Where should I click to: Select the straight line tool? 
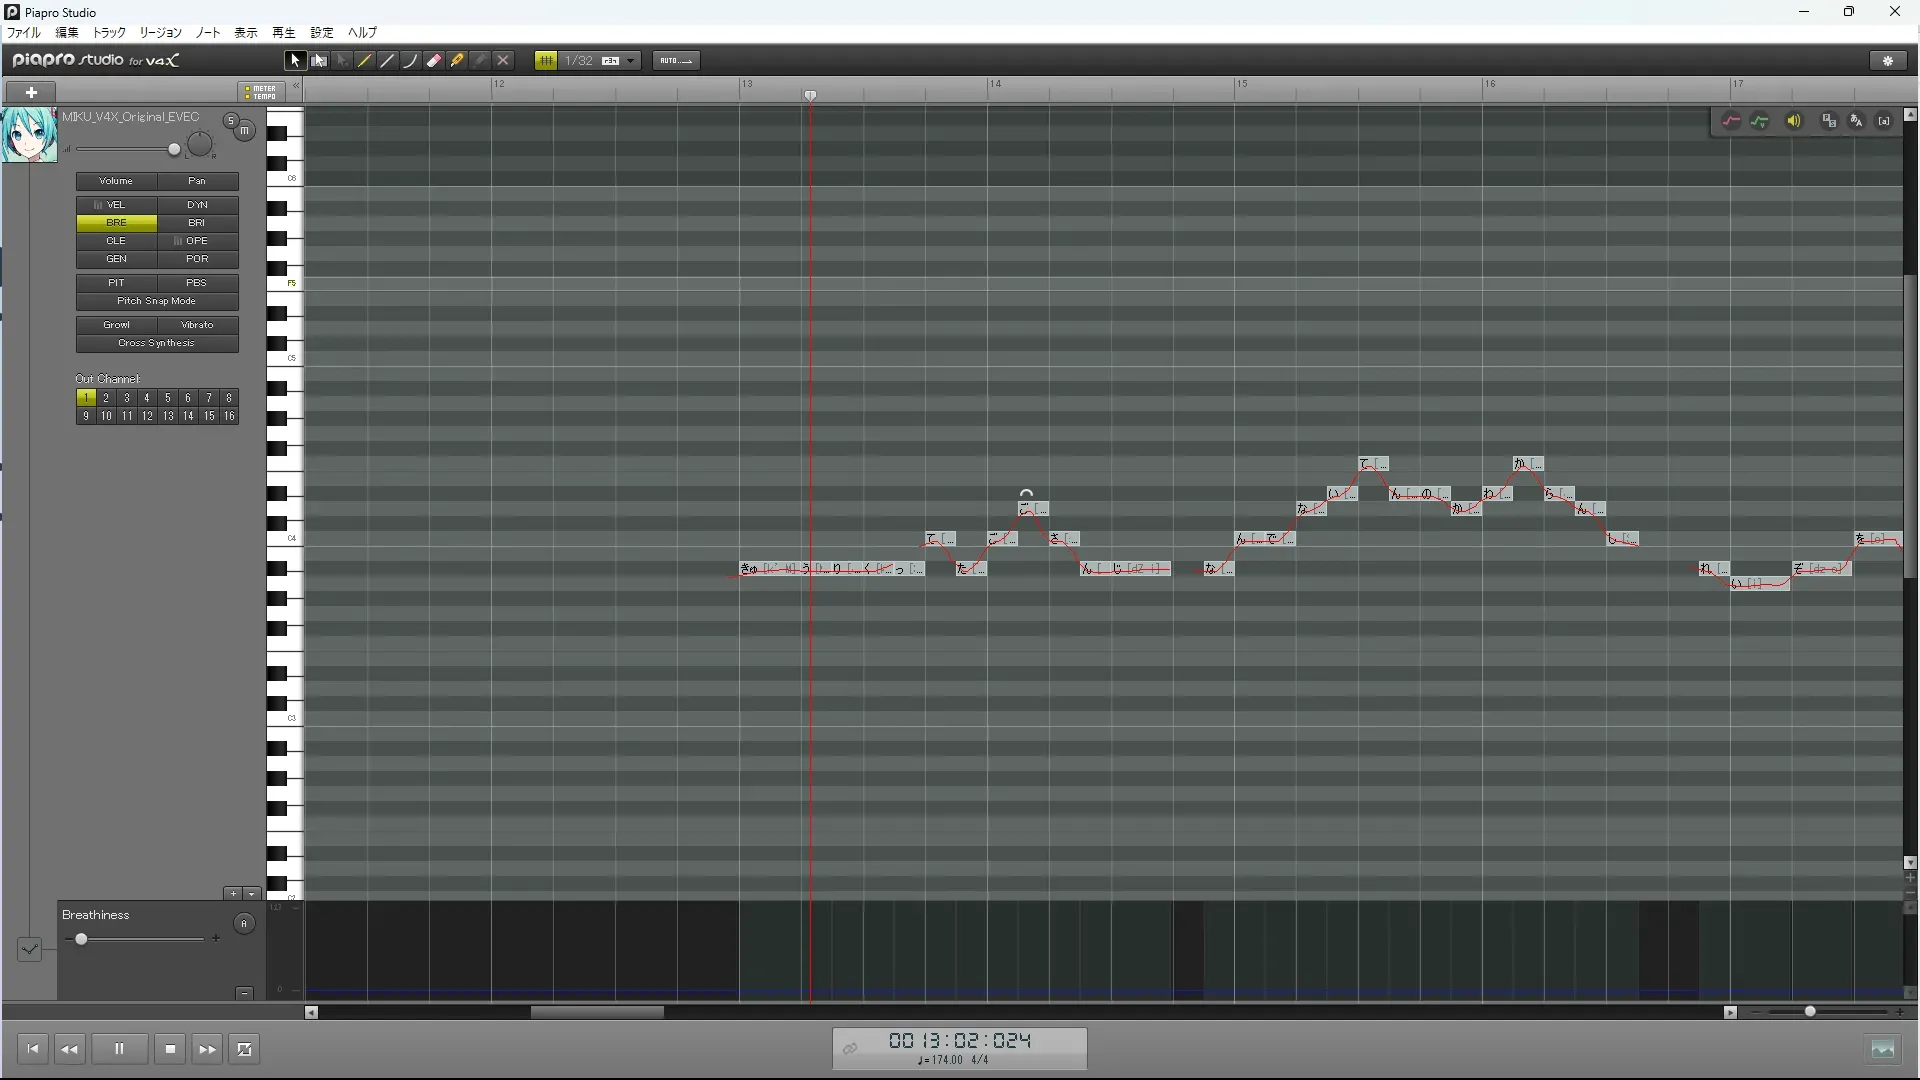point(388,61)
